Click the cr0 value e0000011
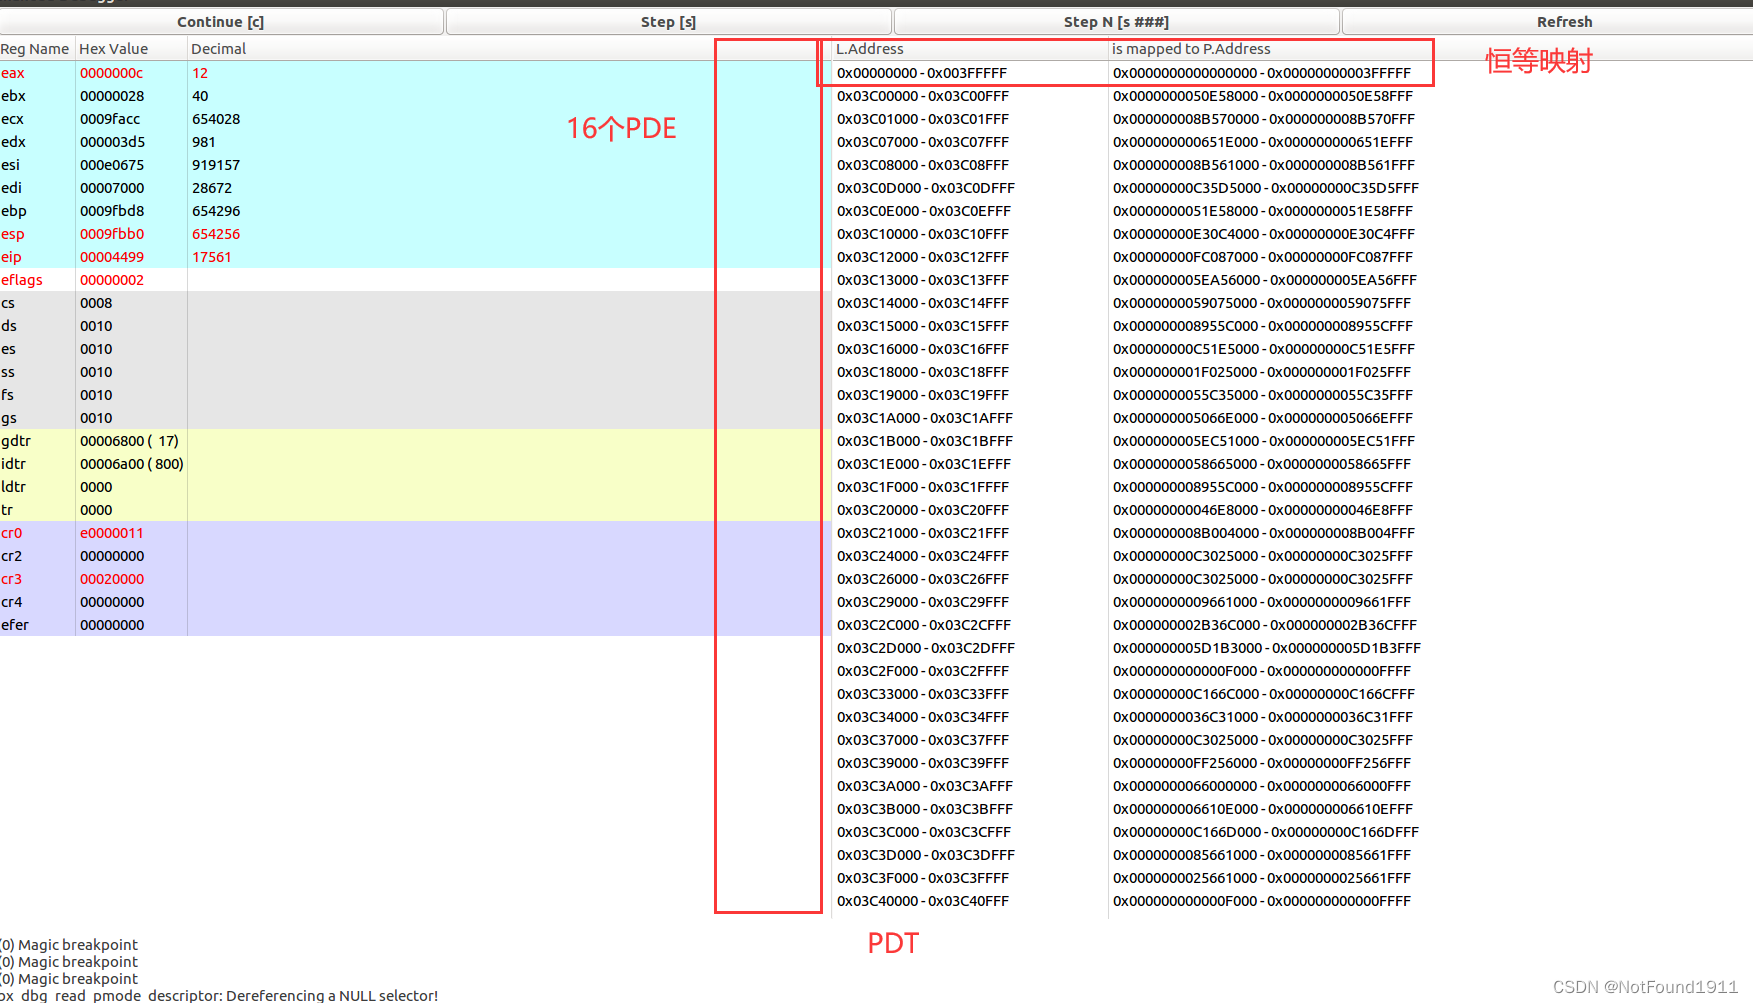Screen dimensions: 1753x1003 coord(112,533)
